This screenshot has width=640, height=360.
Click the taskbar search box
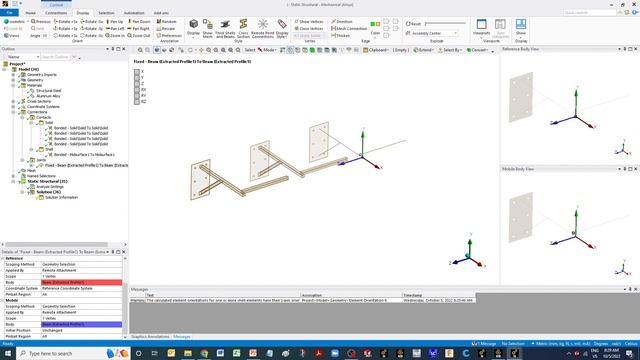73,353
